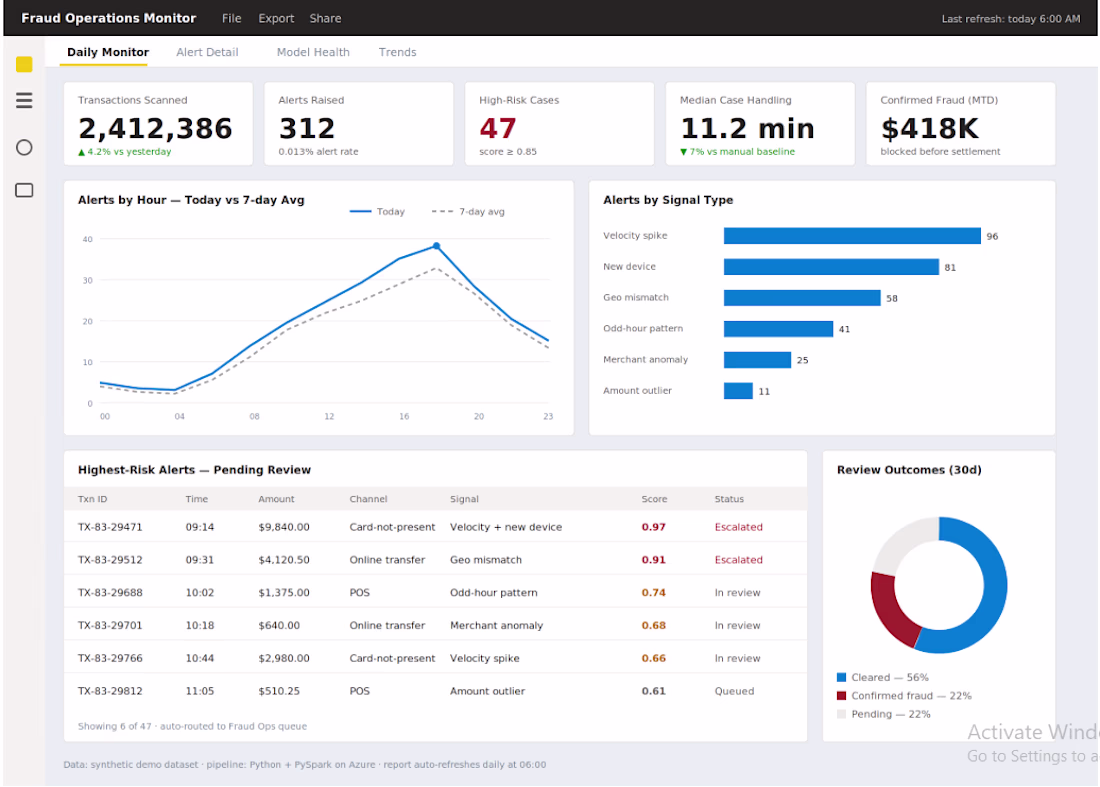Image resolution: width=1100 pixels, height=787 pixels.
Task: Click the Median Case Handling 11.2 min value
Action: tap(747, 128)
